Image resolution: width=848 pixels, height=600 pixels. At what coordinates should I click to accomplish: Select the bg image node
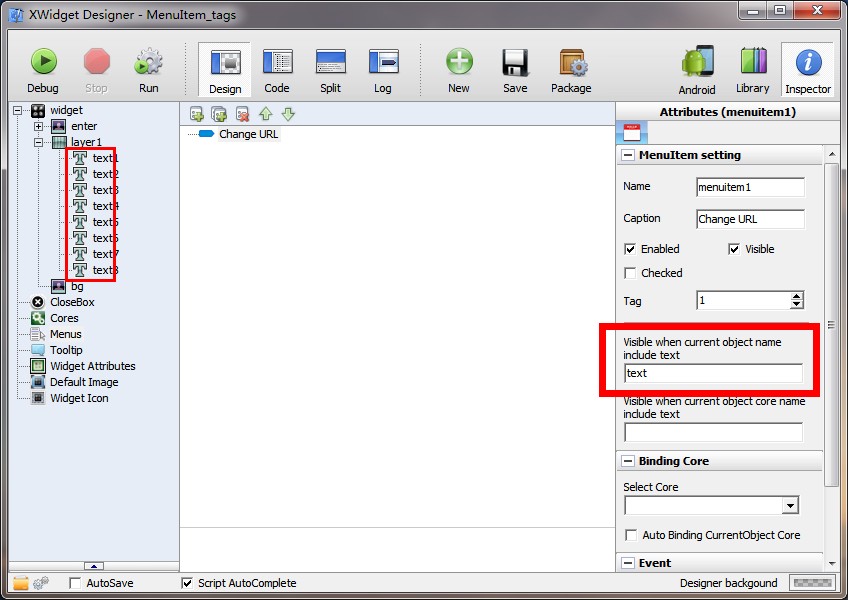68,286
